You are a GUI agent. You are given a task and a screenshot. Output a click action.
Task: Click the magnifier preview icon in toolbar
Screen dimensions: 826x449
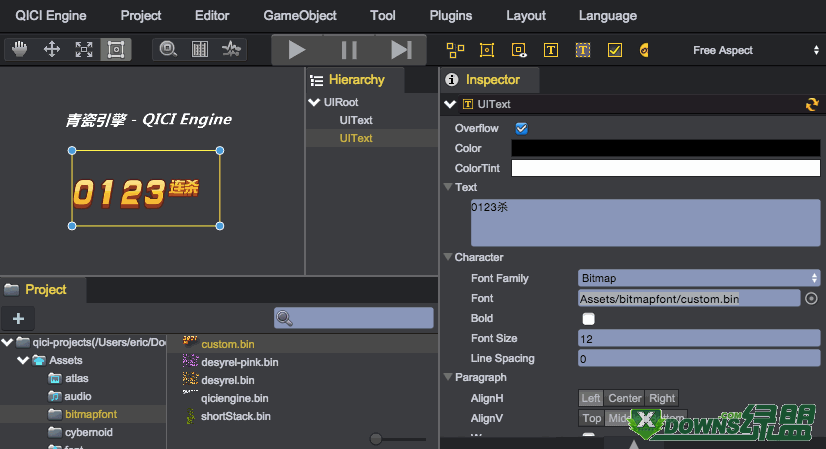click(168, 50)
